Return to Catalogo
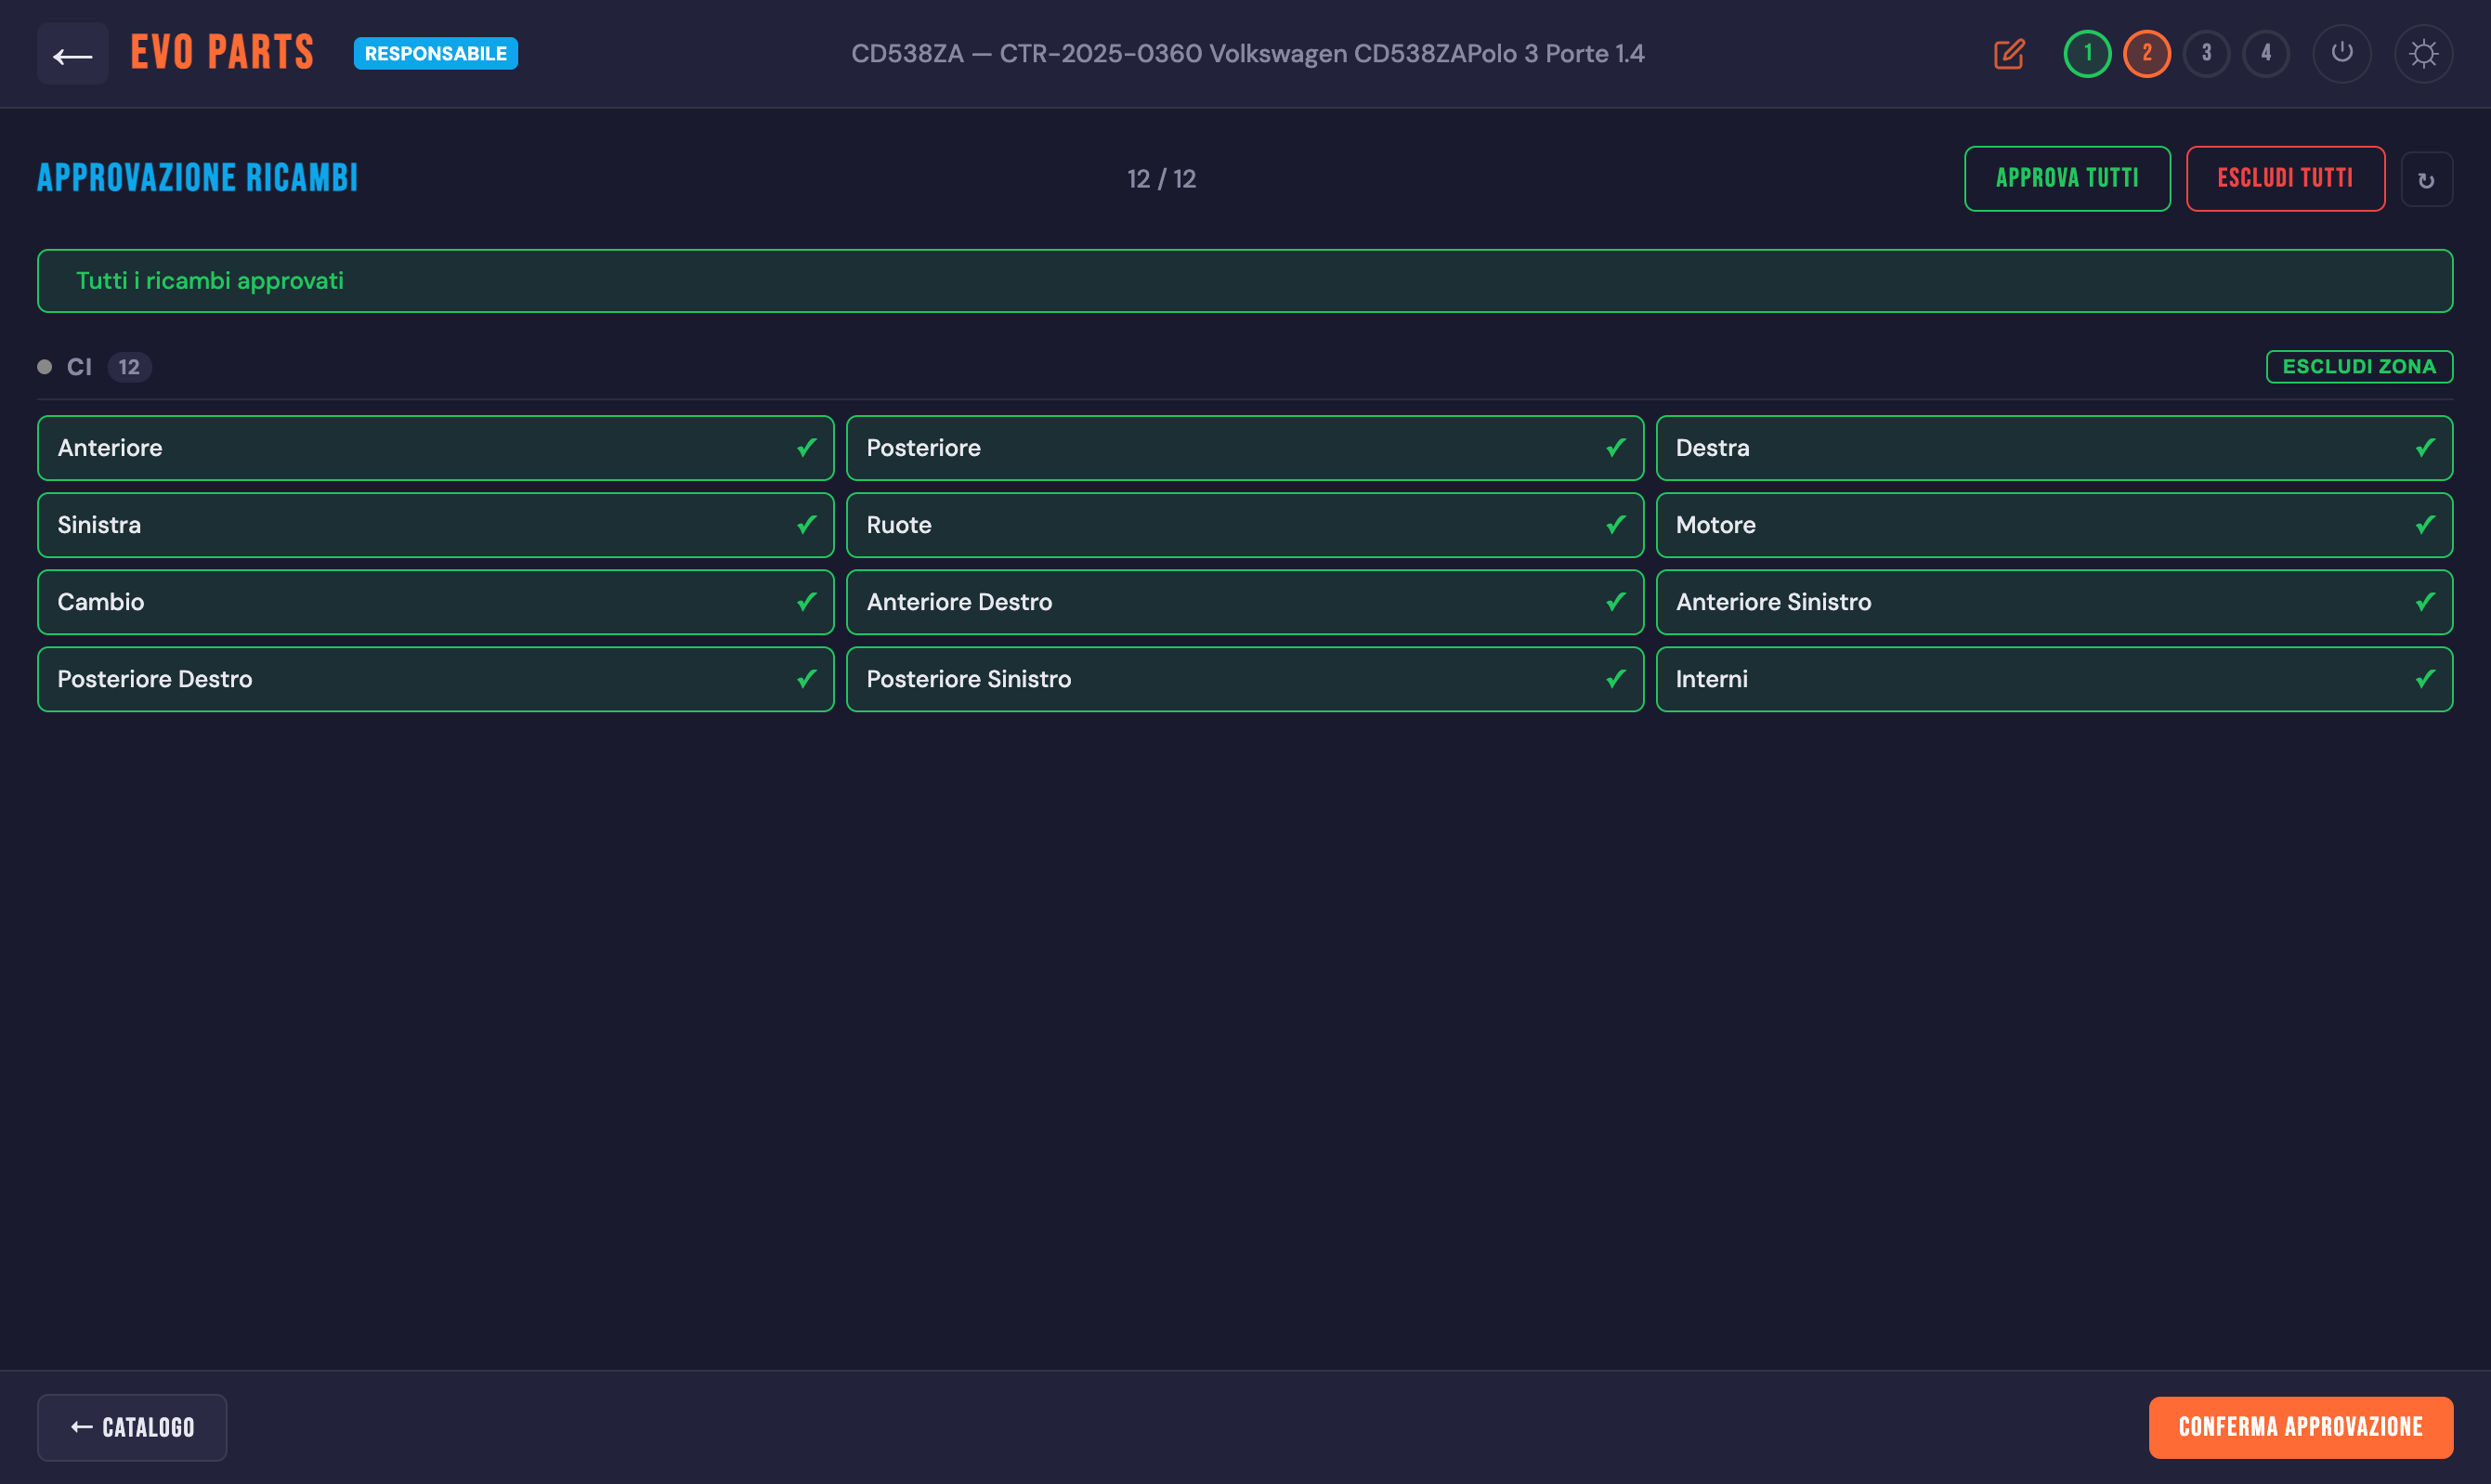This screenshot has height=1484, width=2491. click(132, 1427)
